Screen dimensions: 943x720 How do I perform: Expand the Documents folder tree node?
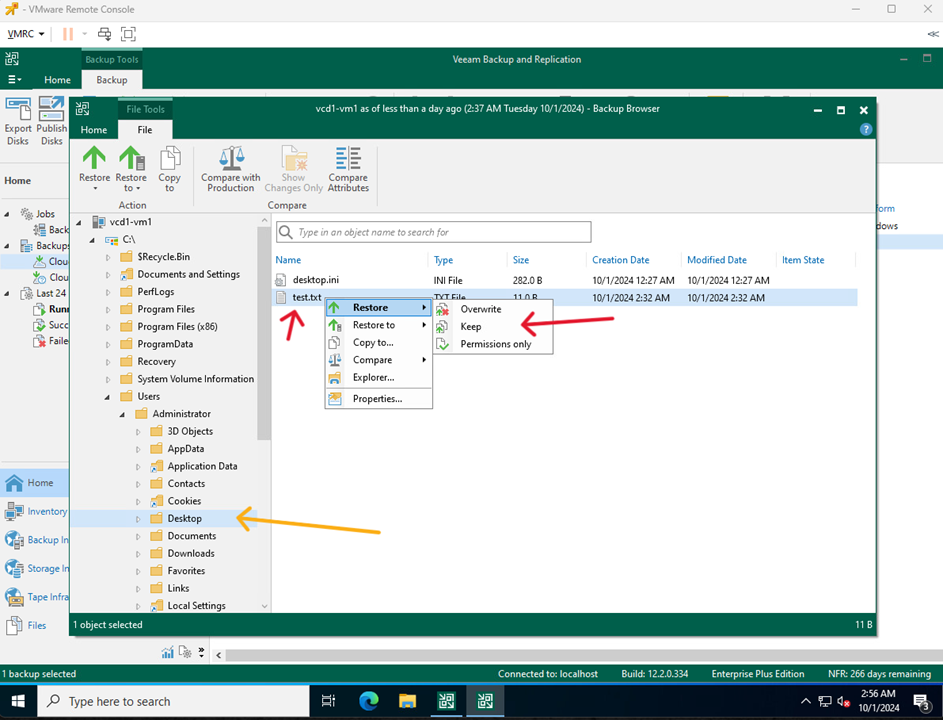[x=138, y=536]
